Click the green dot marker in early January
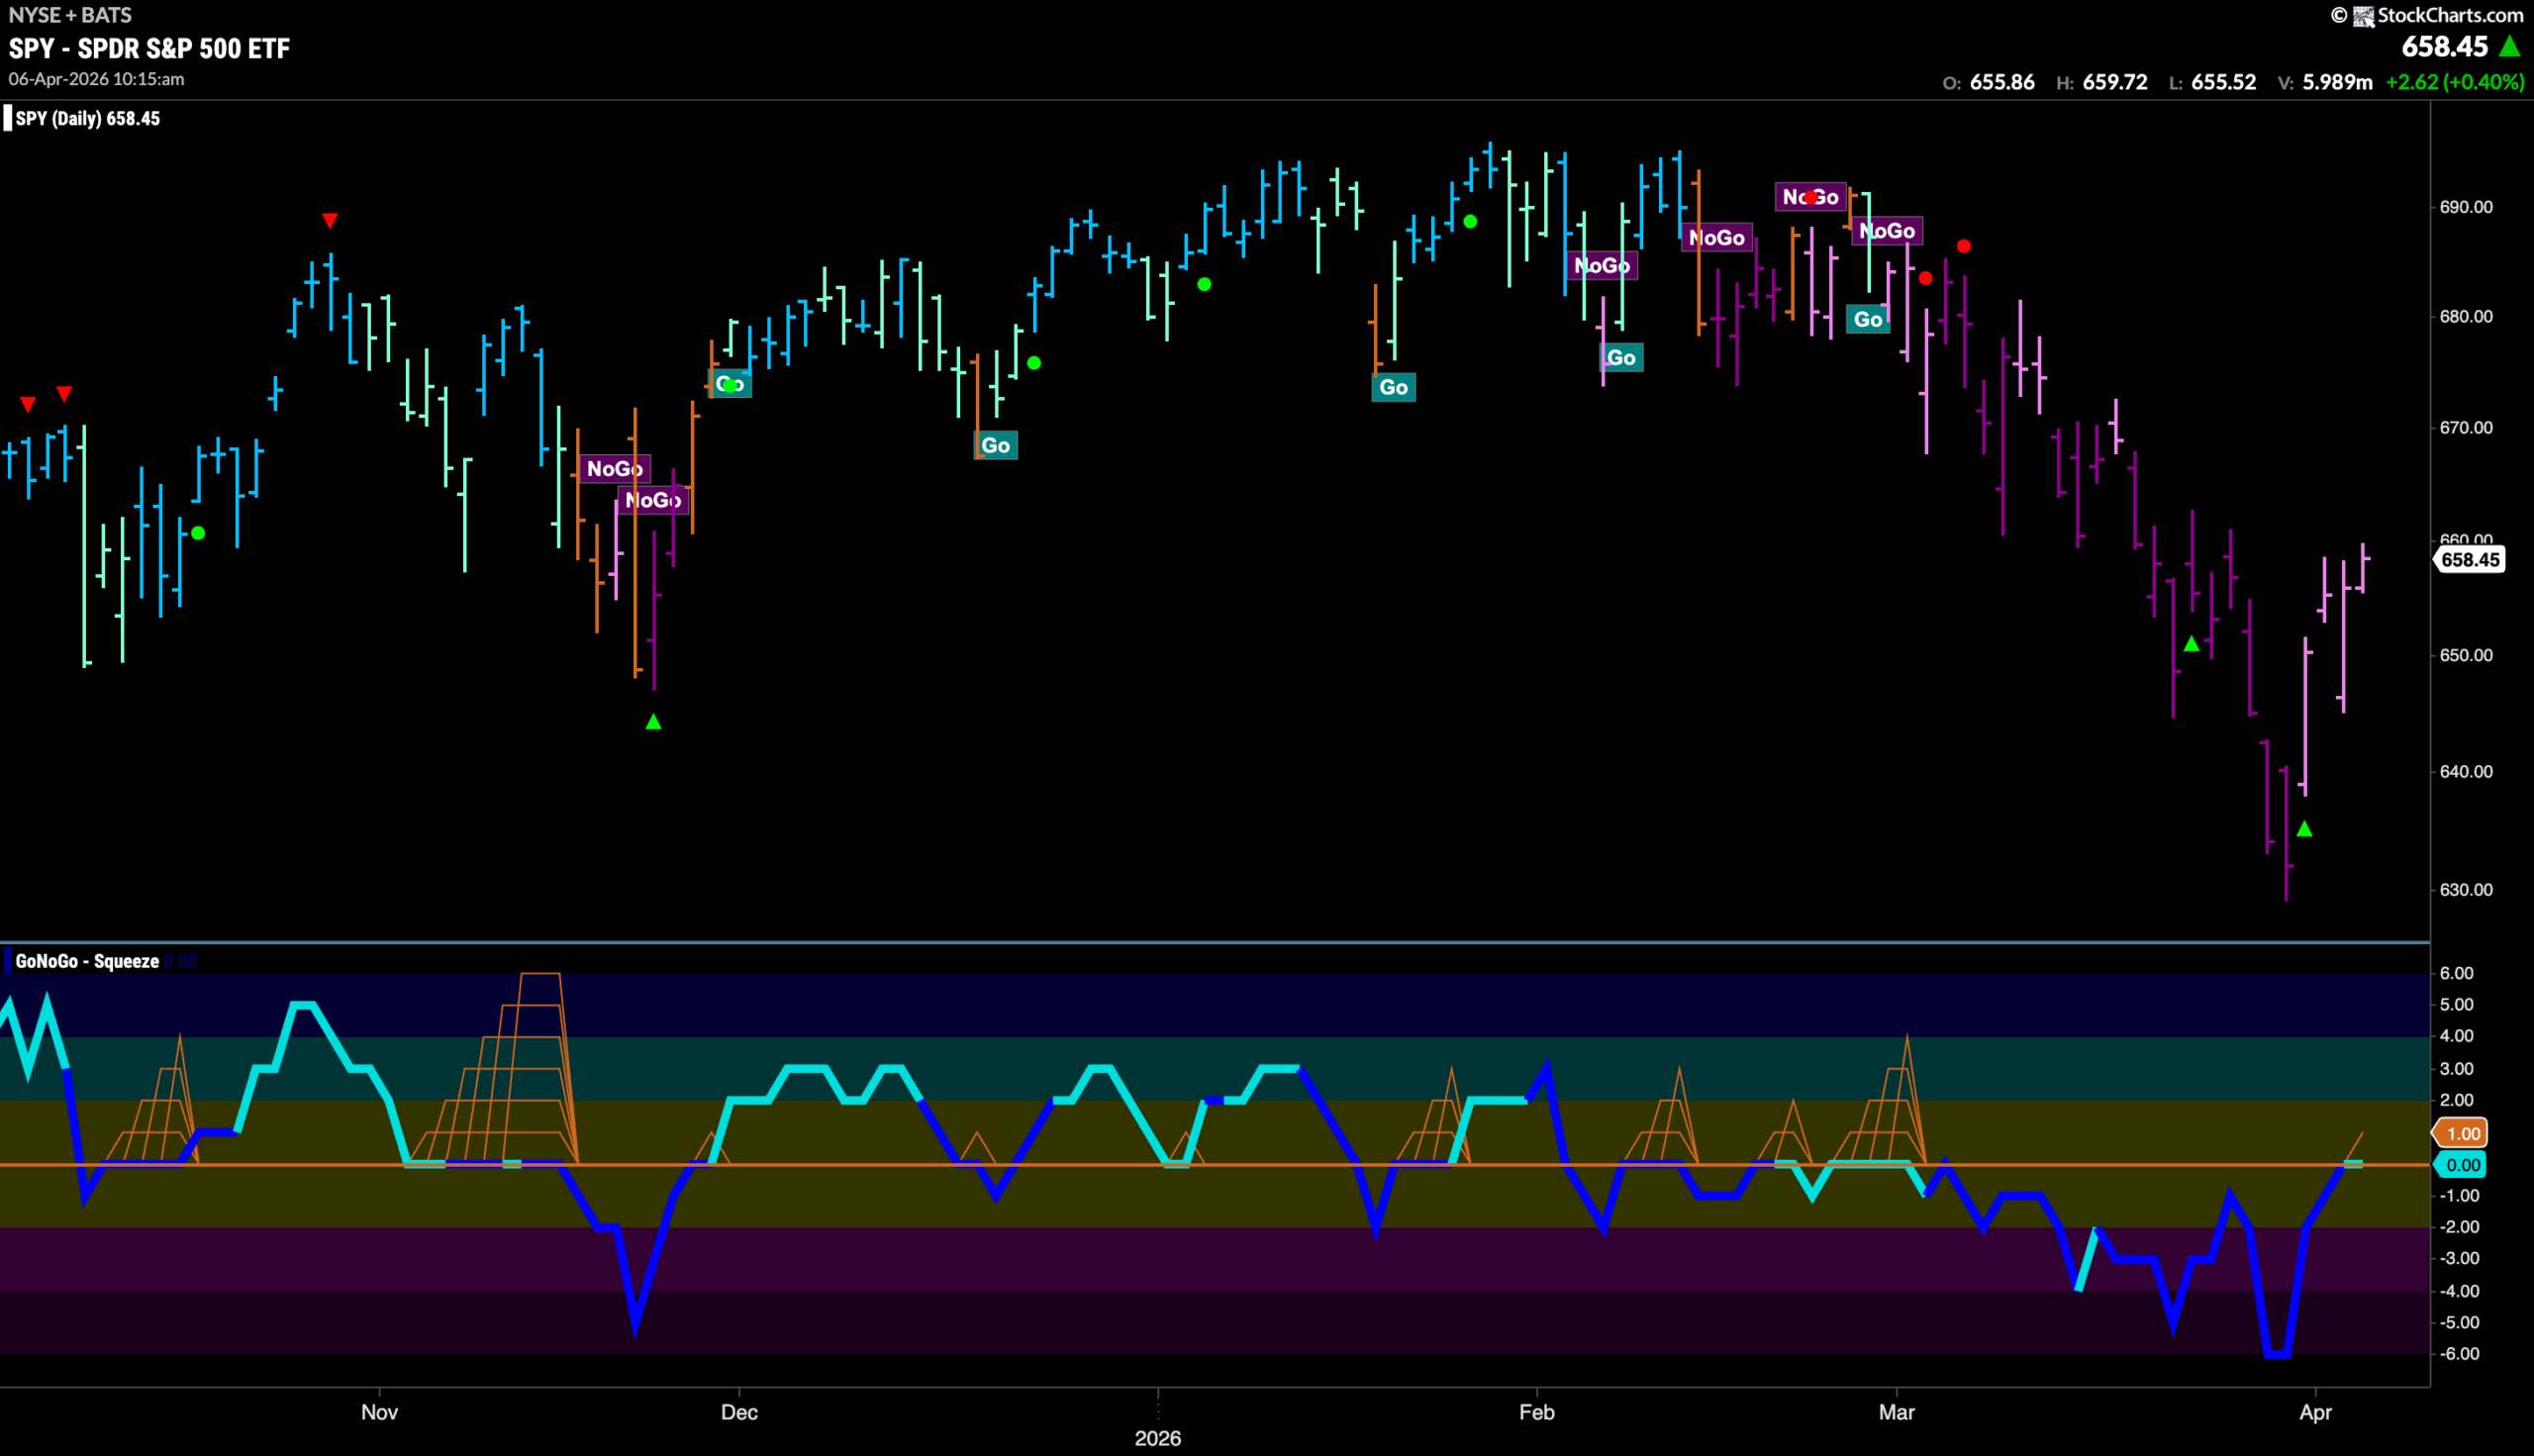Image resolution: width=2534 pixels, height=1456 pixels. (x=1204, y=284)
